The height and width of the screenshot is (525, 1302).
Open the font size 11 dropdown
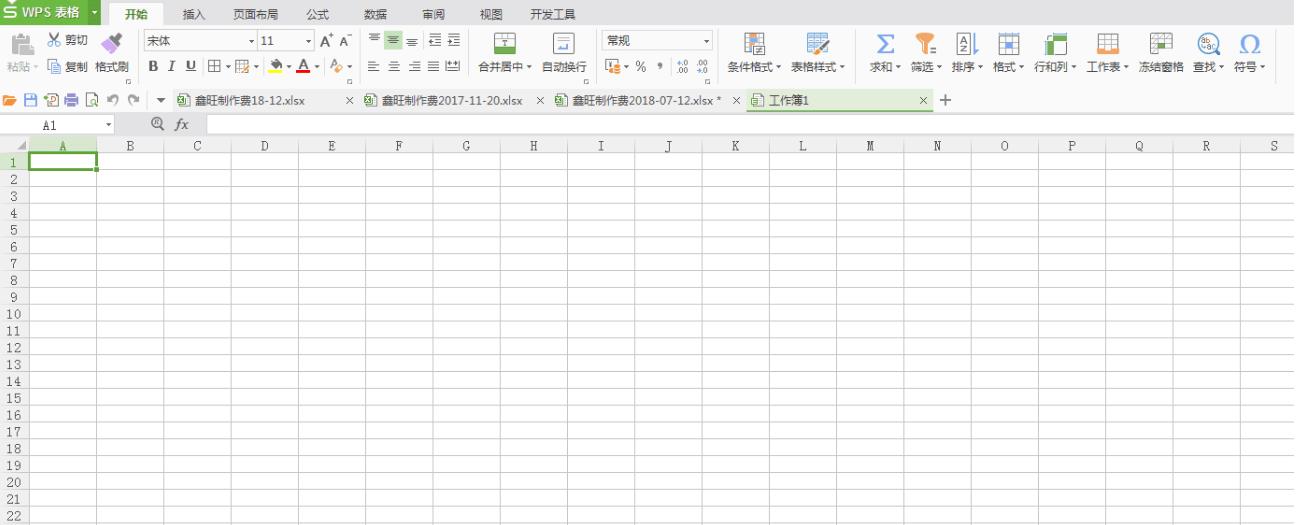click(308, 41)
